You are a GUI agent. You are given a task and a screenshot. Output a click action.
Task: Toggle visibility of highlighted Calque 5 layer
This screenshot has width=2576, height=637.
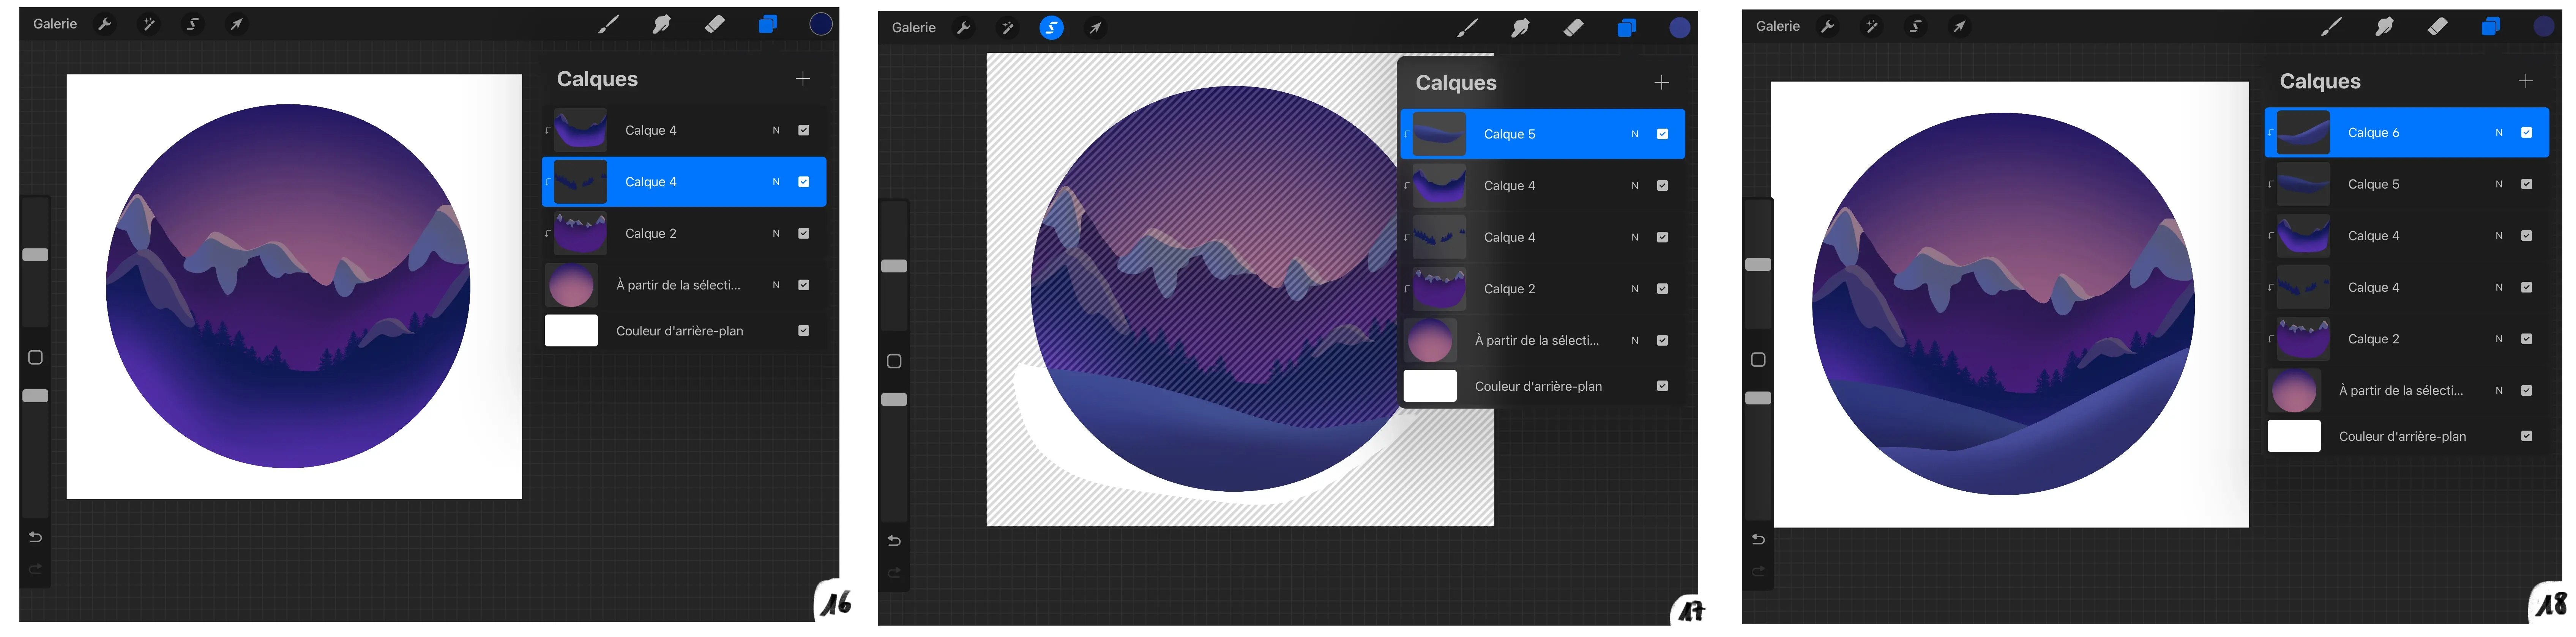(x=1662, y=134)
